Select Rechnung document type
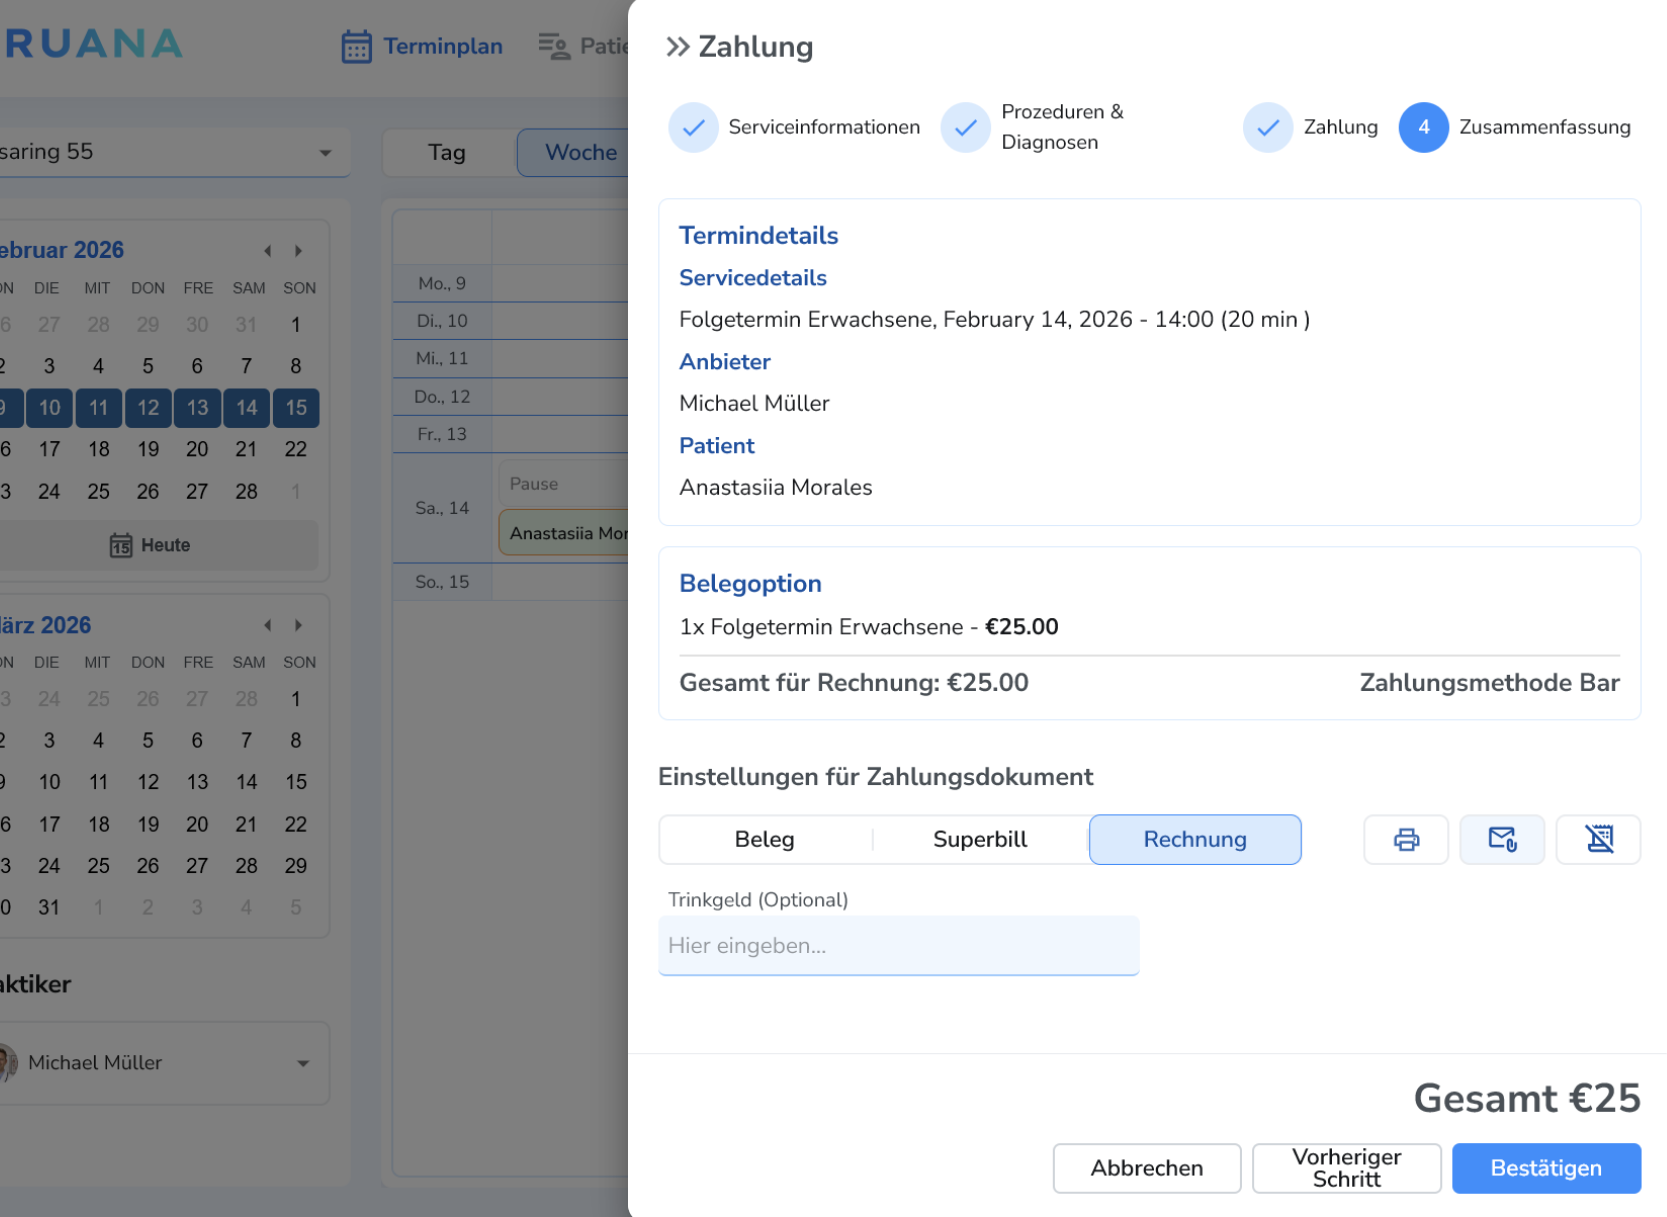The width and height of the screenshot is (1667, 1217). [x=1194, y=839]
